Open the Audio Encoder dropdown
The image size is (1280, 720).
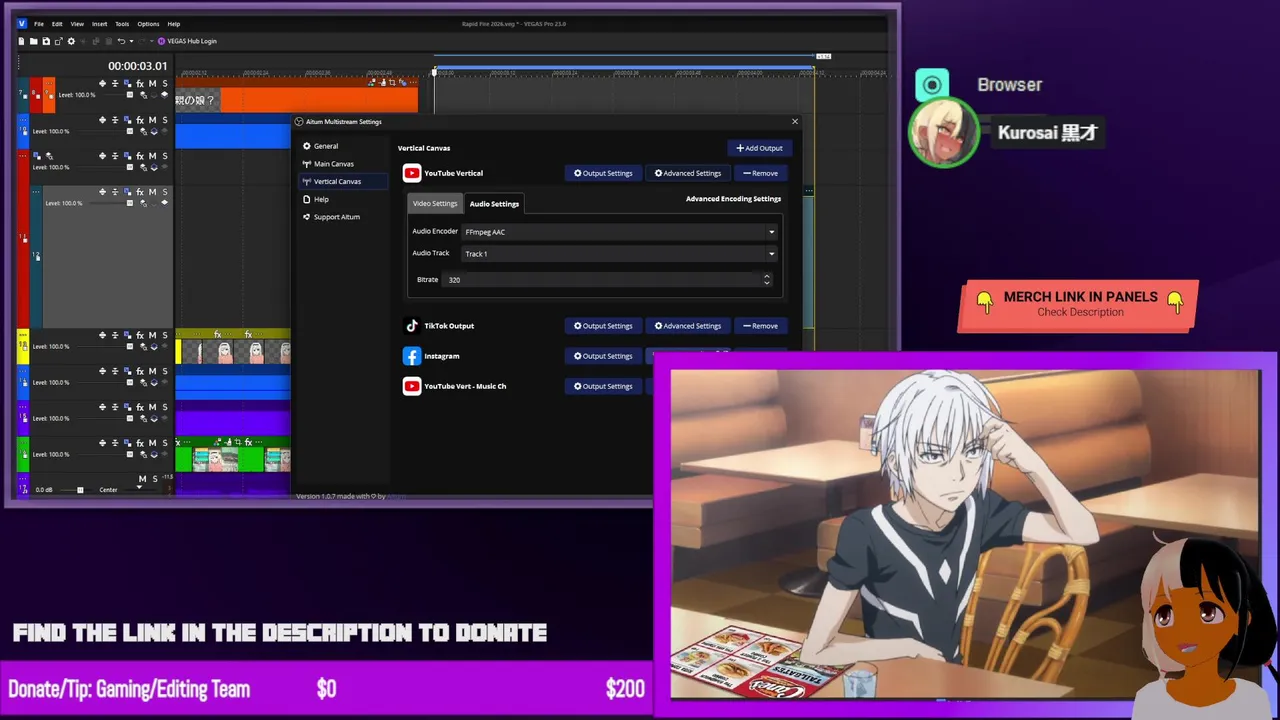[619, 232]
